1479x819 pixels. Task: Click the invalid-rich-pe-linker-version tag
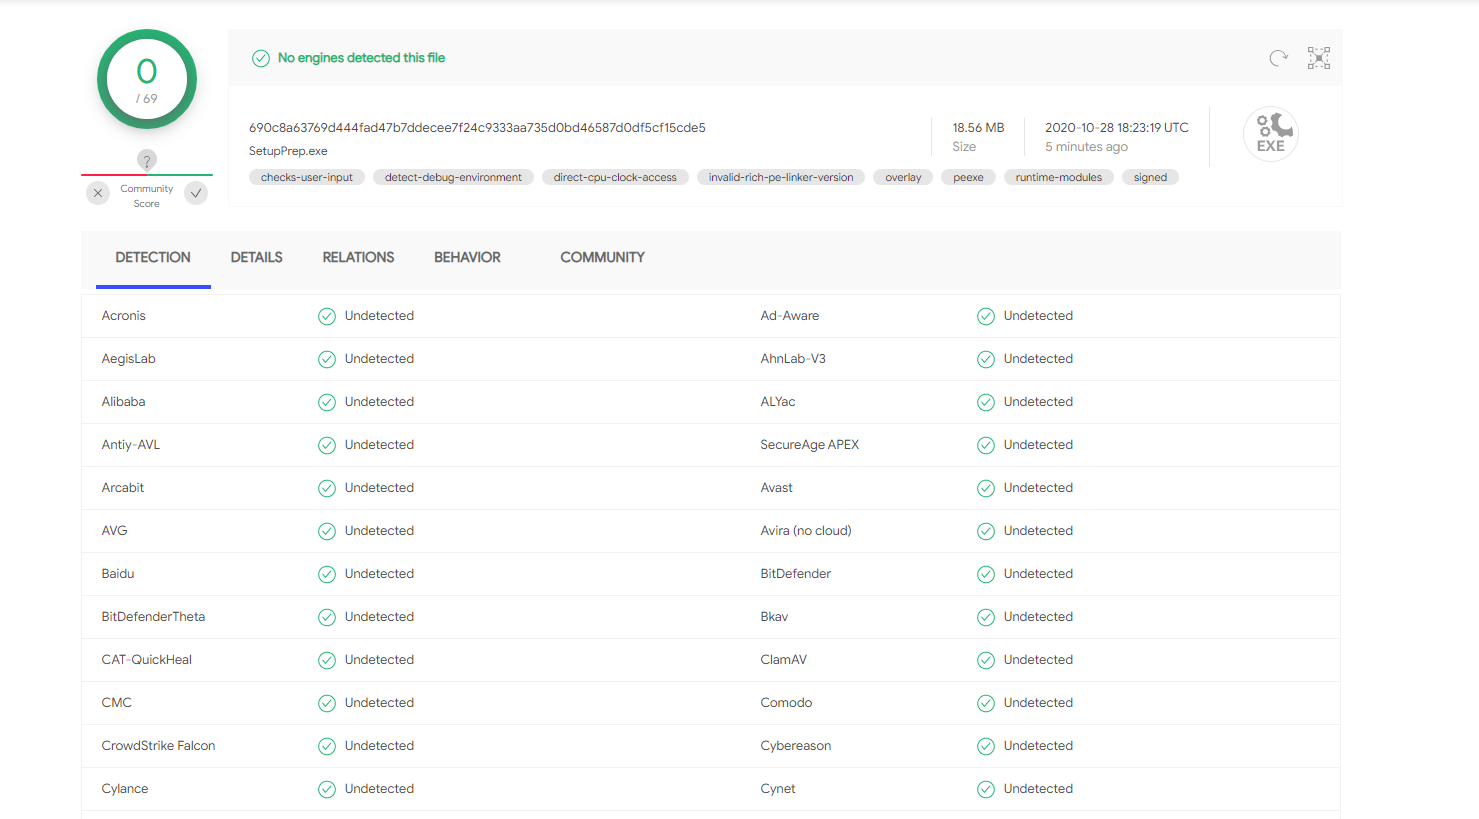point(781,177)
